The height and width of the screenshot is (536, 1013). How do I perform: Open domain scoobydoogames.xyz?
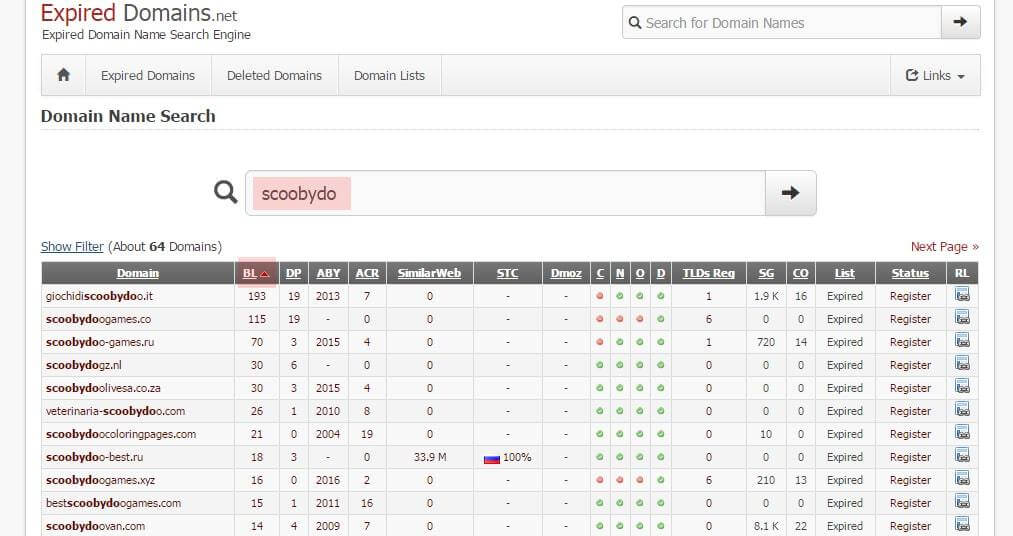(100, 480)
